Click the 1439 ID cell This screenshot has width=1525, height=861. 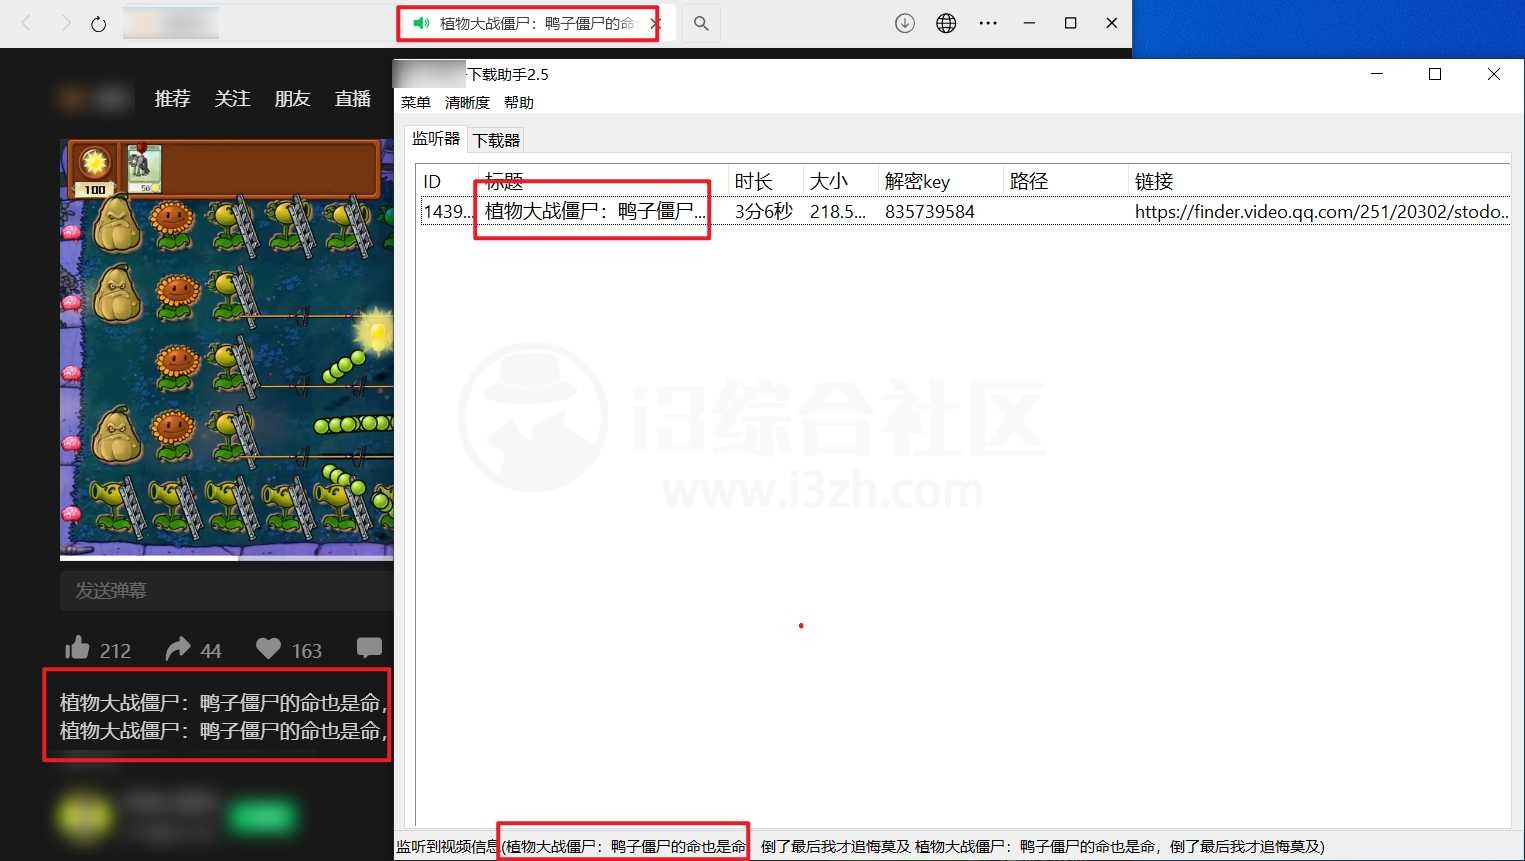click(448, 211)
